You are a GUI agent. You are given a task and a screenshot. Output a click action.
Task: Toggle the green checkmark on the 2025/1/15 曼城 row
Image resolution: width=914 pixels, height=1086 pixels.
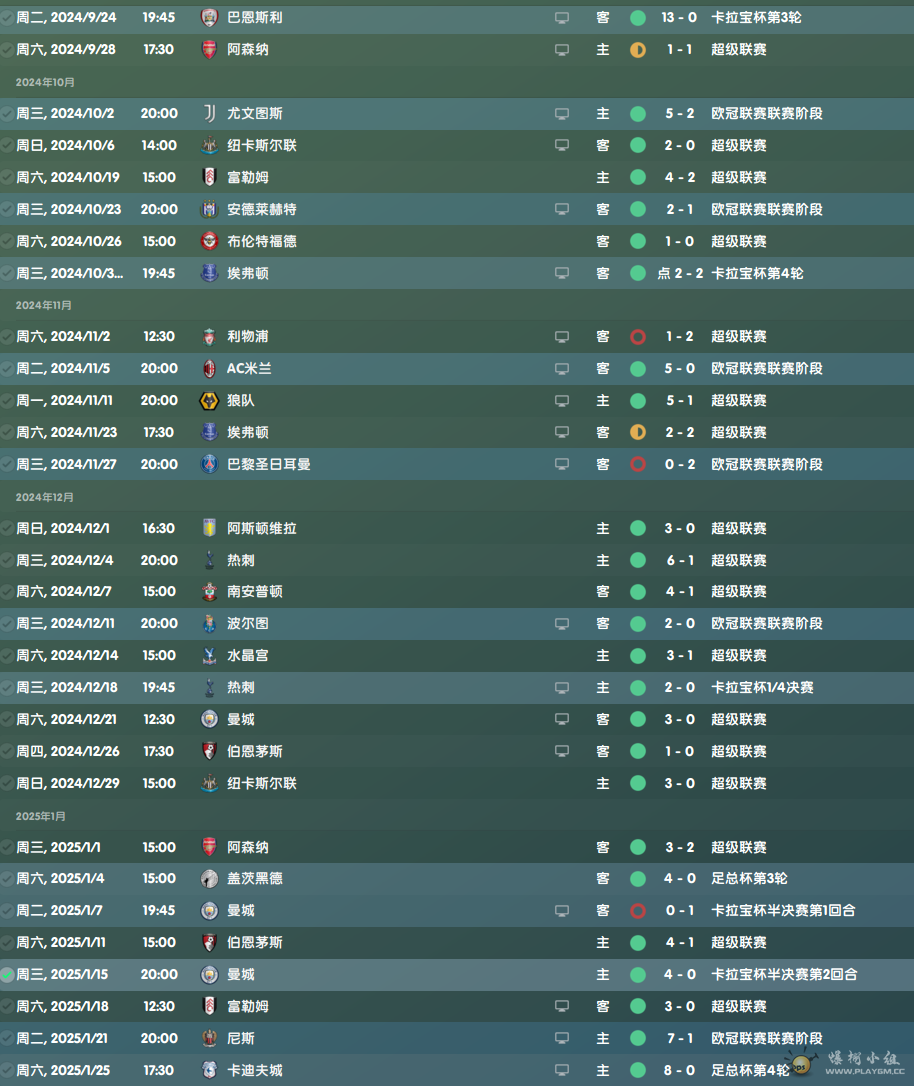(x=8, y=975)
